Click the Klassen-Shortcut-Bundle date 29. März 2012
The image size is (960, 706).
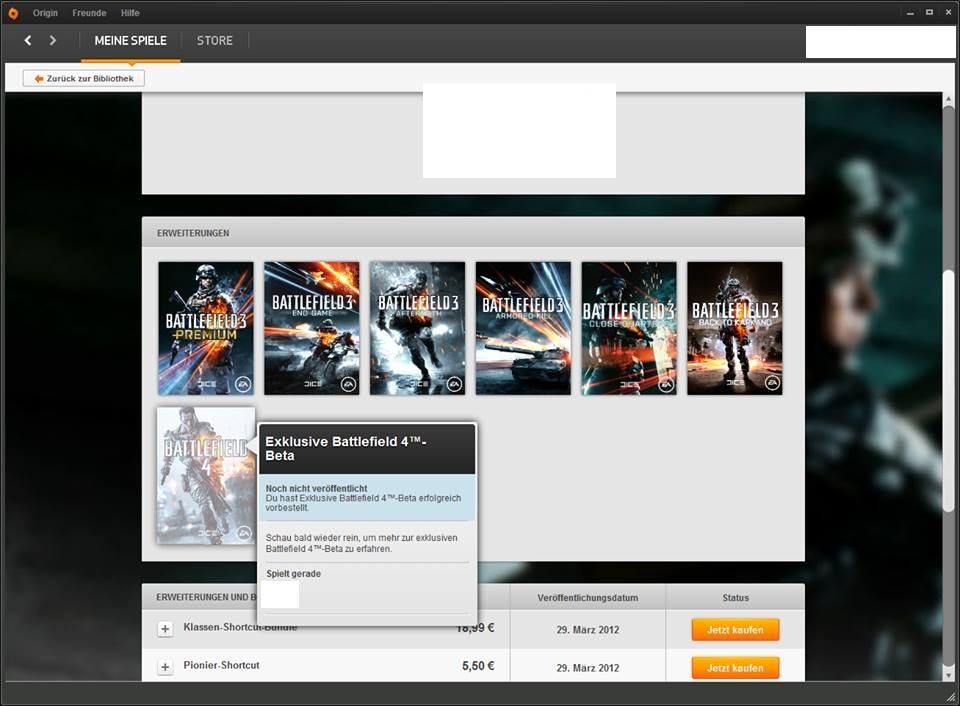coord(588,630)
